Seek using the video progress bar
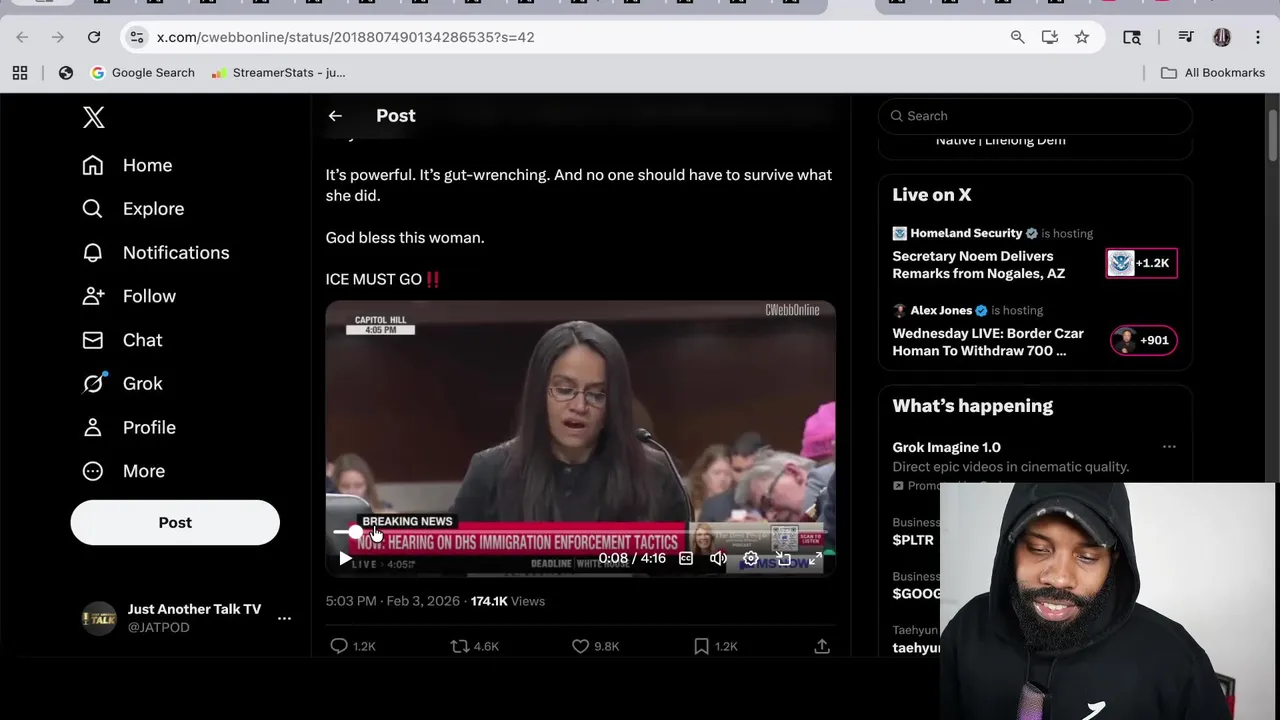Image resolution: width=1280 pixels, height=720 pixels. (580, 532)
